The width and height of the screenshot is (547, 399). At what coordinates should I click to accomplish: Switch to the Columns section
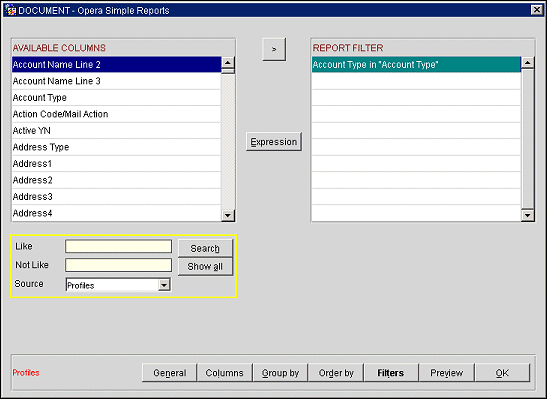click(225, 373)
